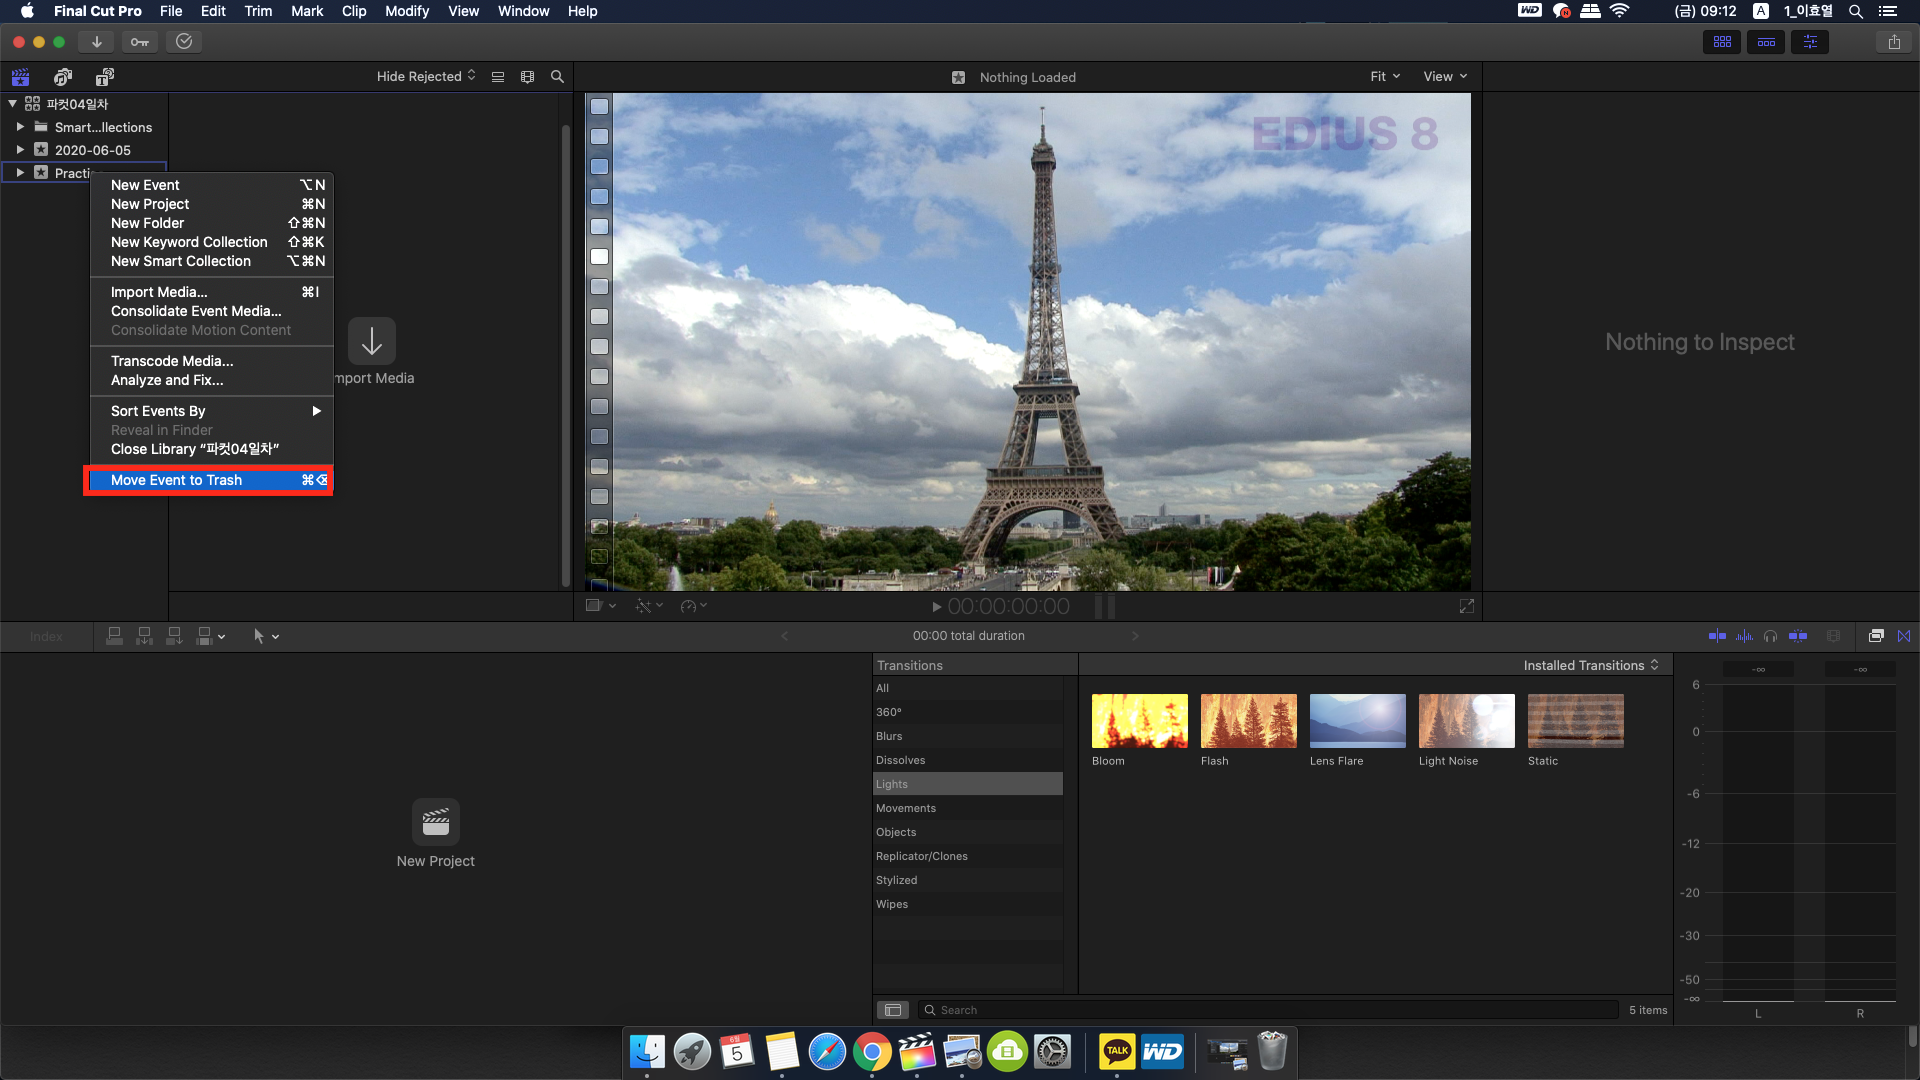This screenshot has height=1080, width=1920.
Task: Expand the Smart Collections folder triangle
Action: pyautogui.click(x=20, y=127)
